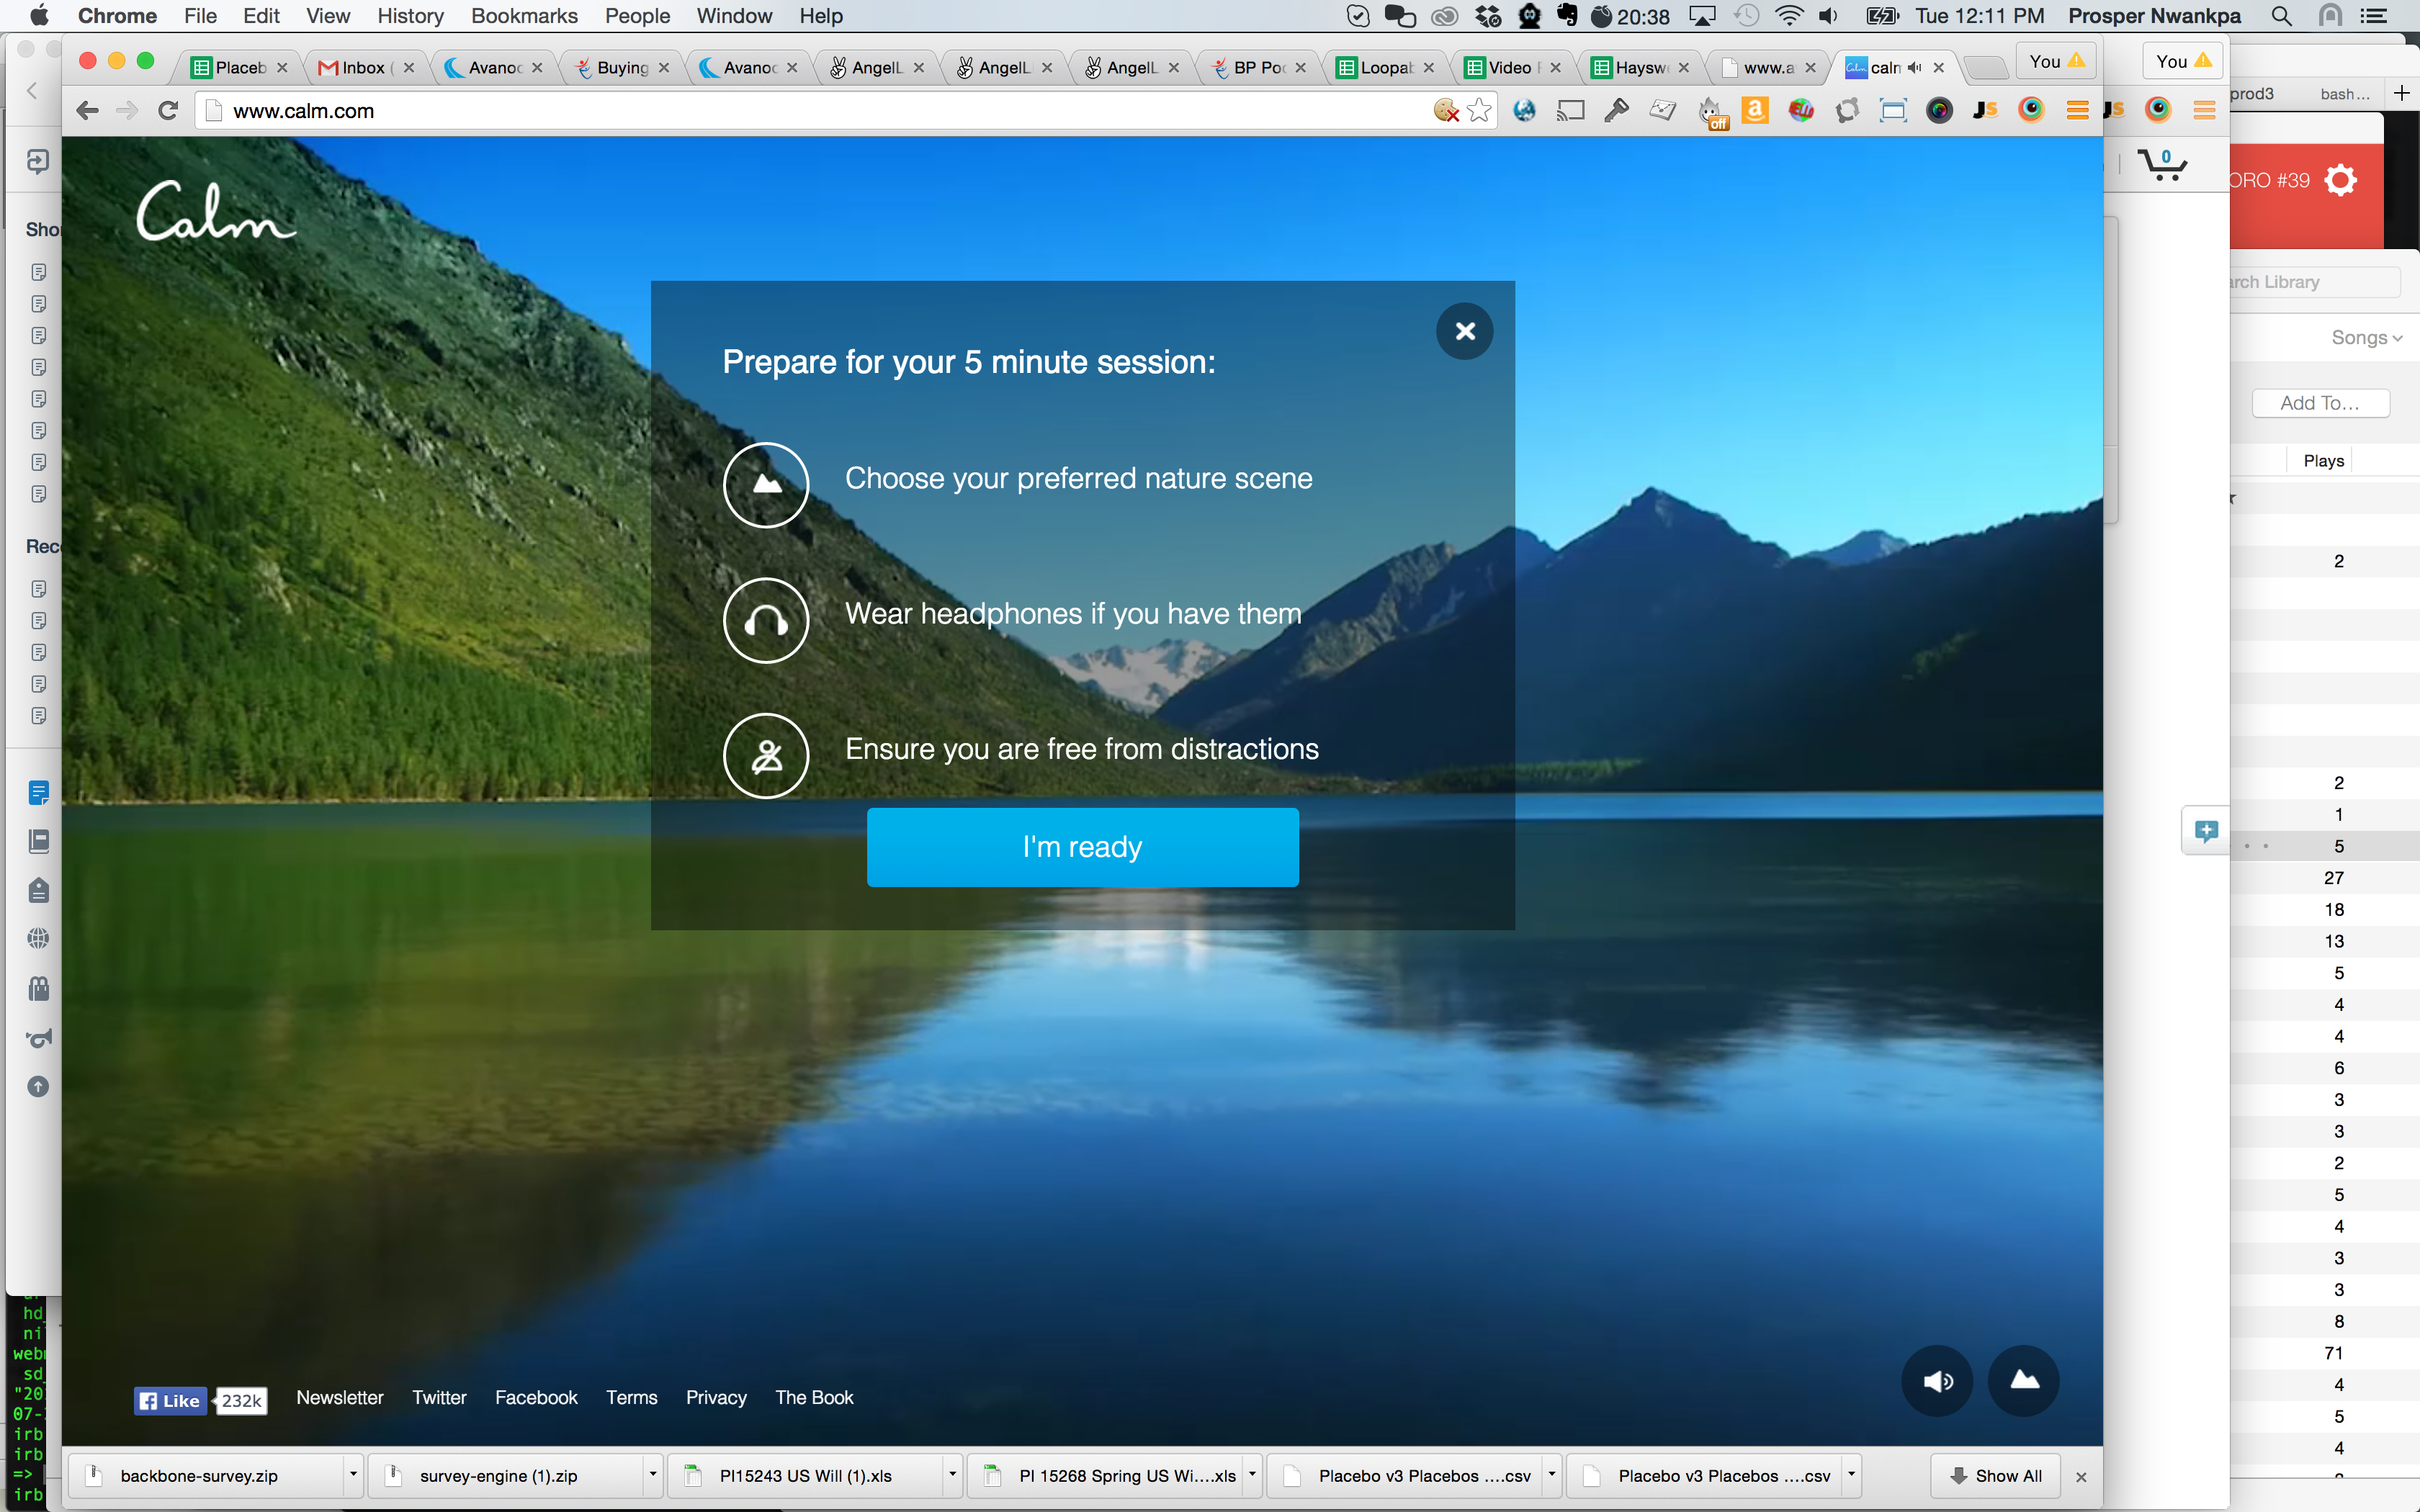Screen dimensions: 2420x1512
Task: Click the Amazon extension icon
Action: click(1755, 110)
